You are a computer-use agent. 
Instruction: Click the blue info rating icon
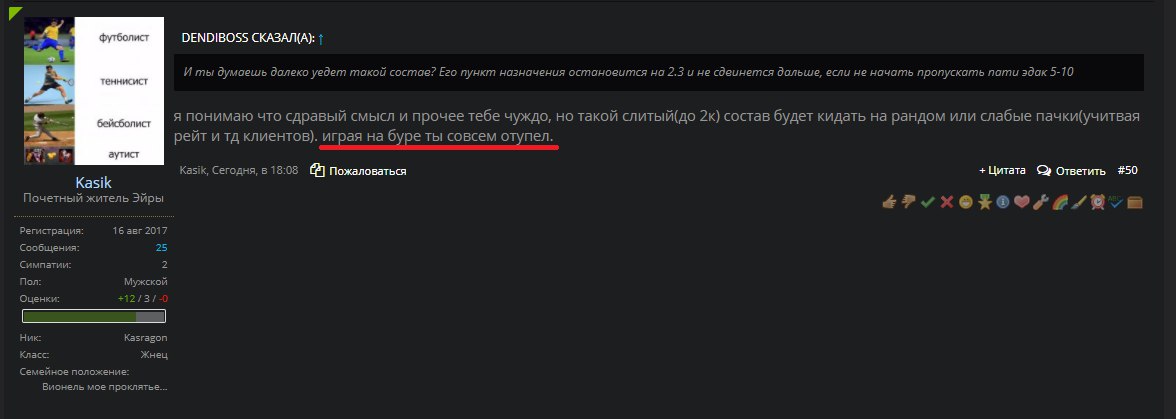click(1003, 202)
